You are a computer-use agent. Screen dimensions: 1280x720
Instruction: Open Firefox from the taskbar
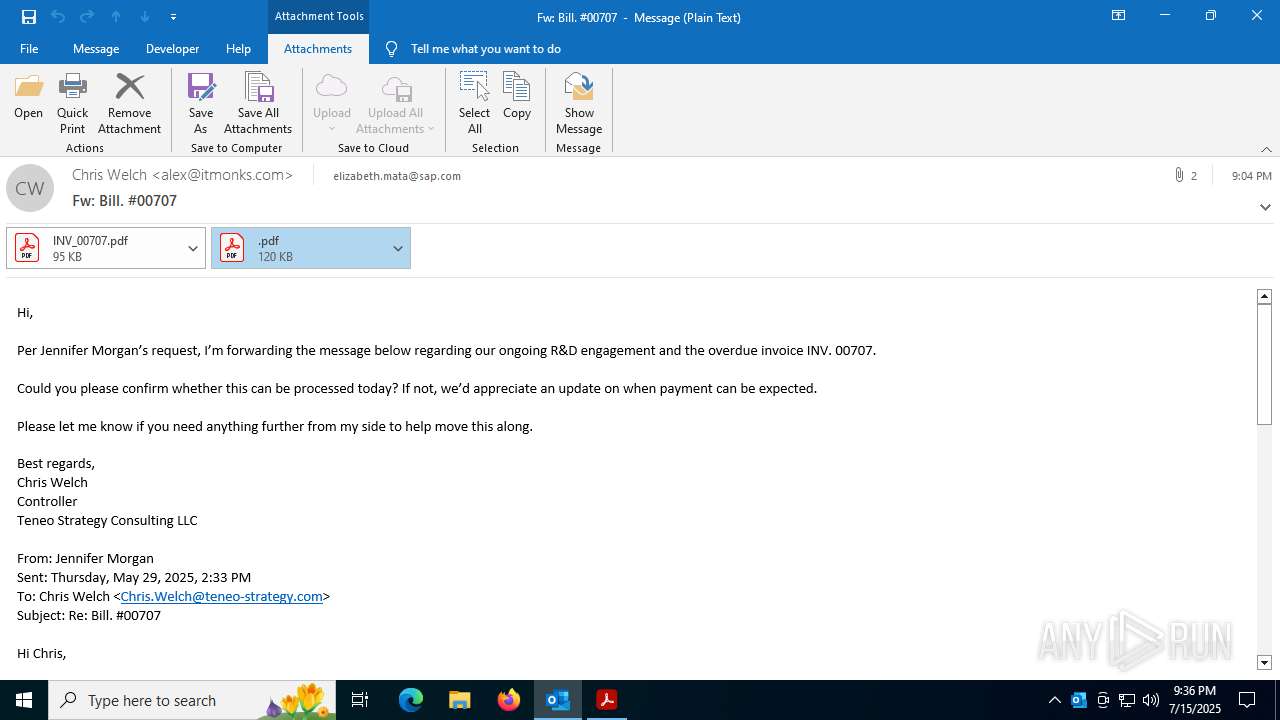click(509, 700)
